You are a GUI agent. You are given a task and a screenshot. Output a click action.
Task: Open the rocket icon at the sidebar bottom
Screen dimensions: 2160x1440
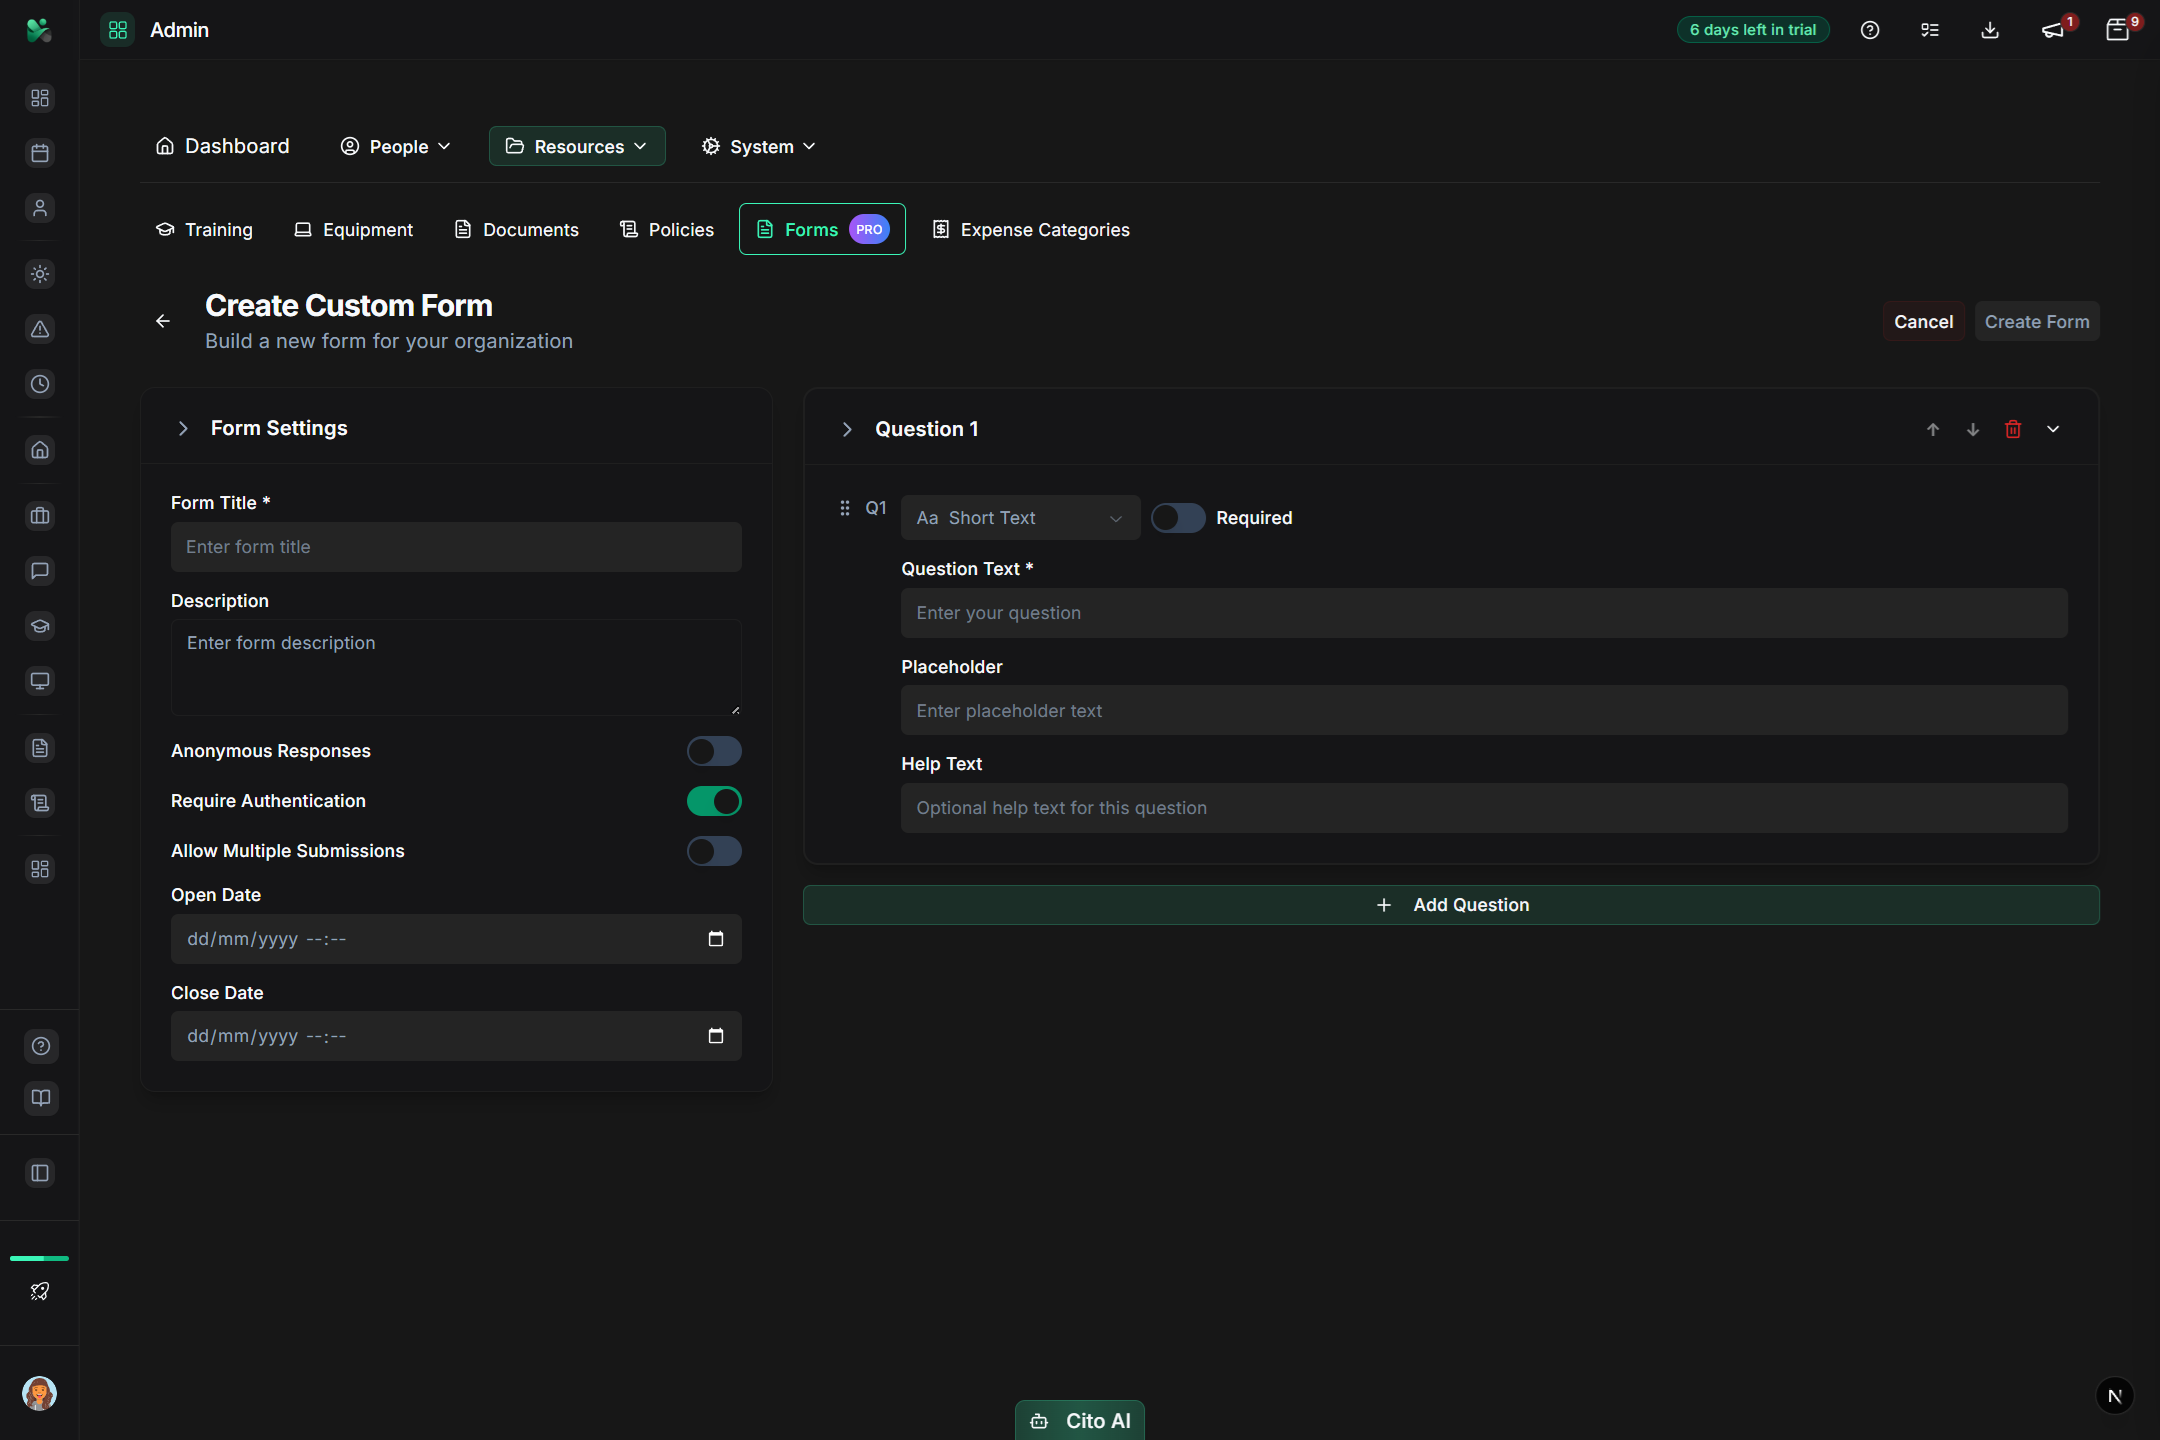point(40,1291)
